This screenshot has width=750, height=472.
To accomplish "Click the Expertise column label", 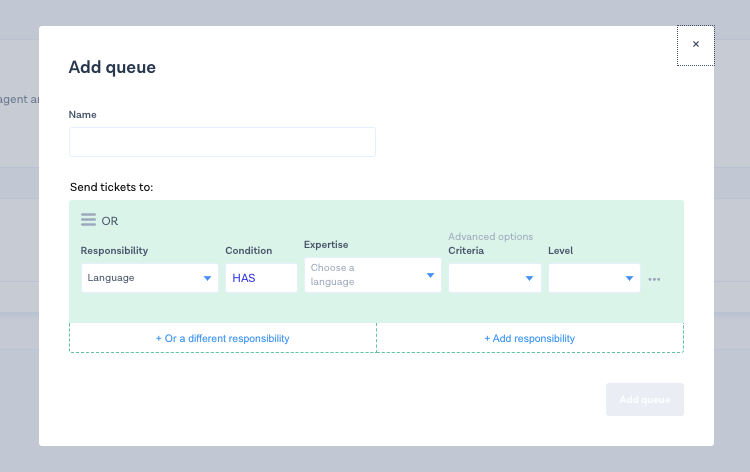I will (326, 245).
